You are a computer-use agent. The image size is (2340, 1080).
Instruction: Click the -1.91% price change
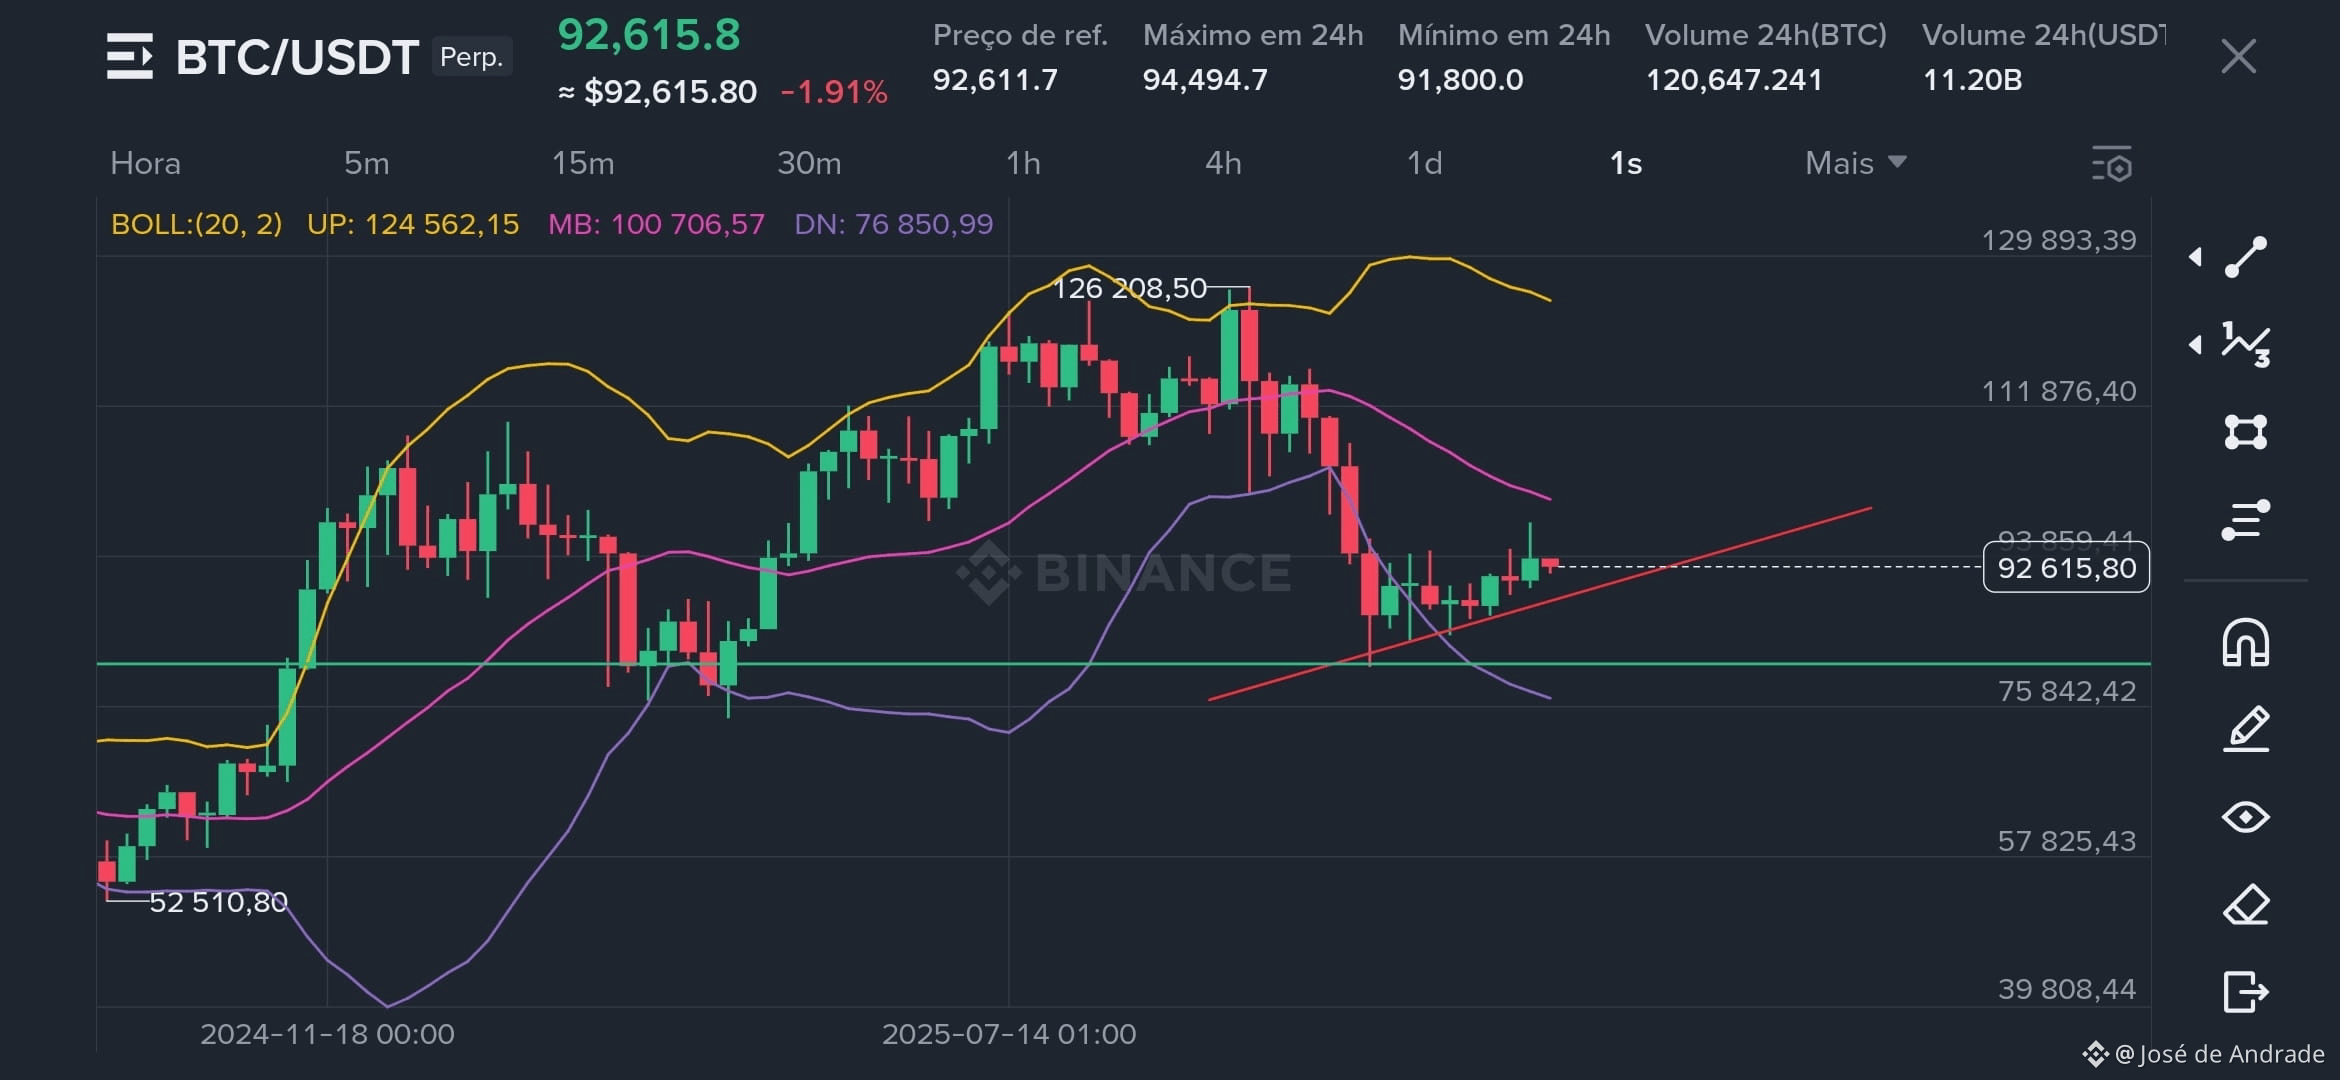pyautogui.click(x=834, y=92)
